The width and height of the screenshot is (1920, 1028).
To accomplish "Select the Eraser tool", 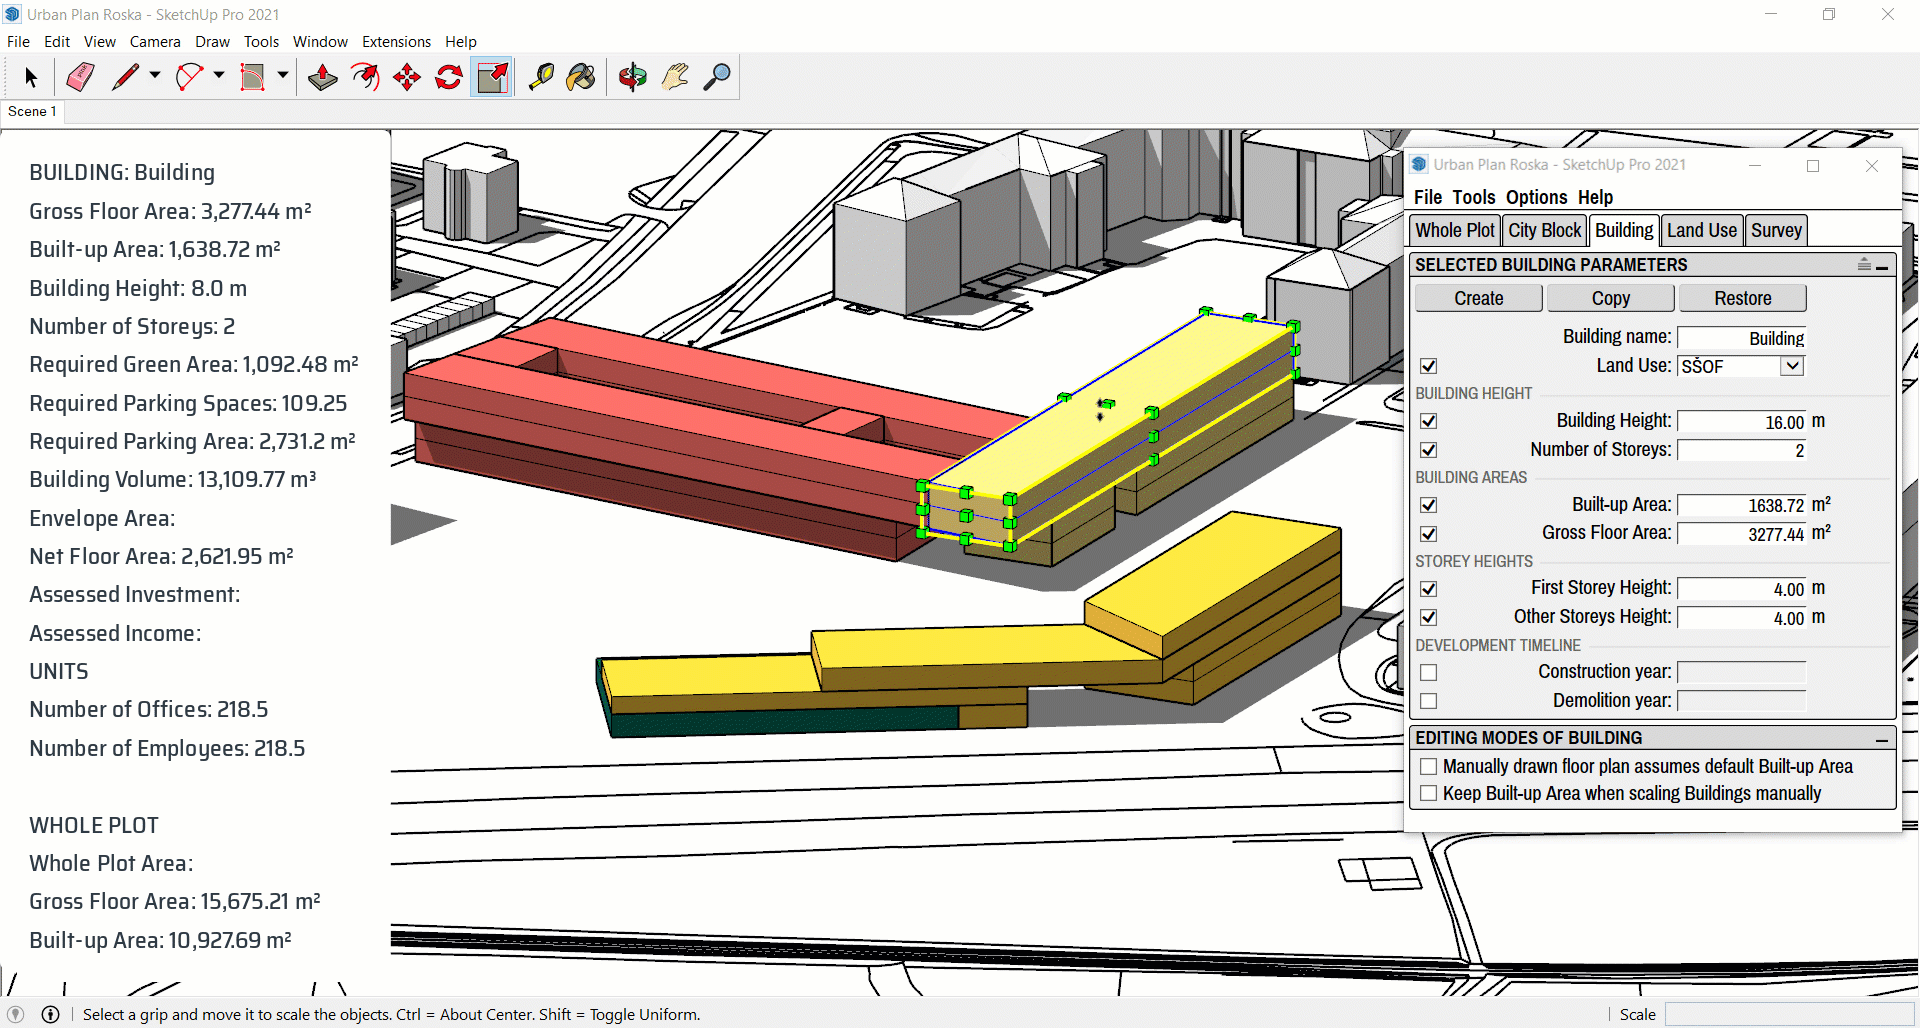I will 80,77.
